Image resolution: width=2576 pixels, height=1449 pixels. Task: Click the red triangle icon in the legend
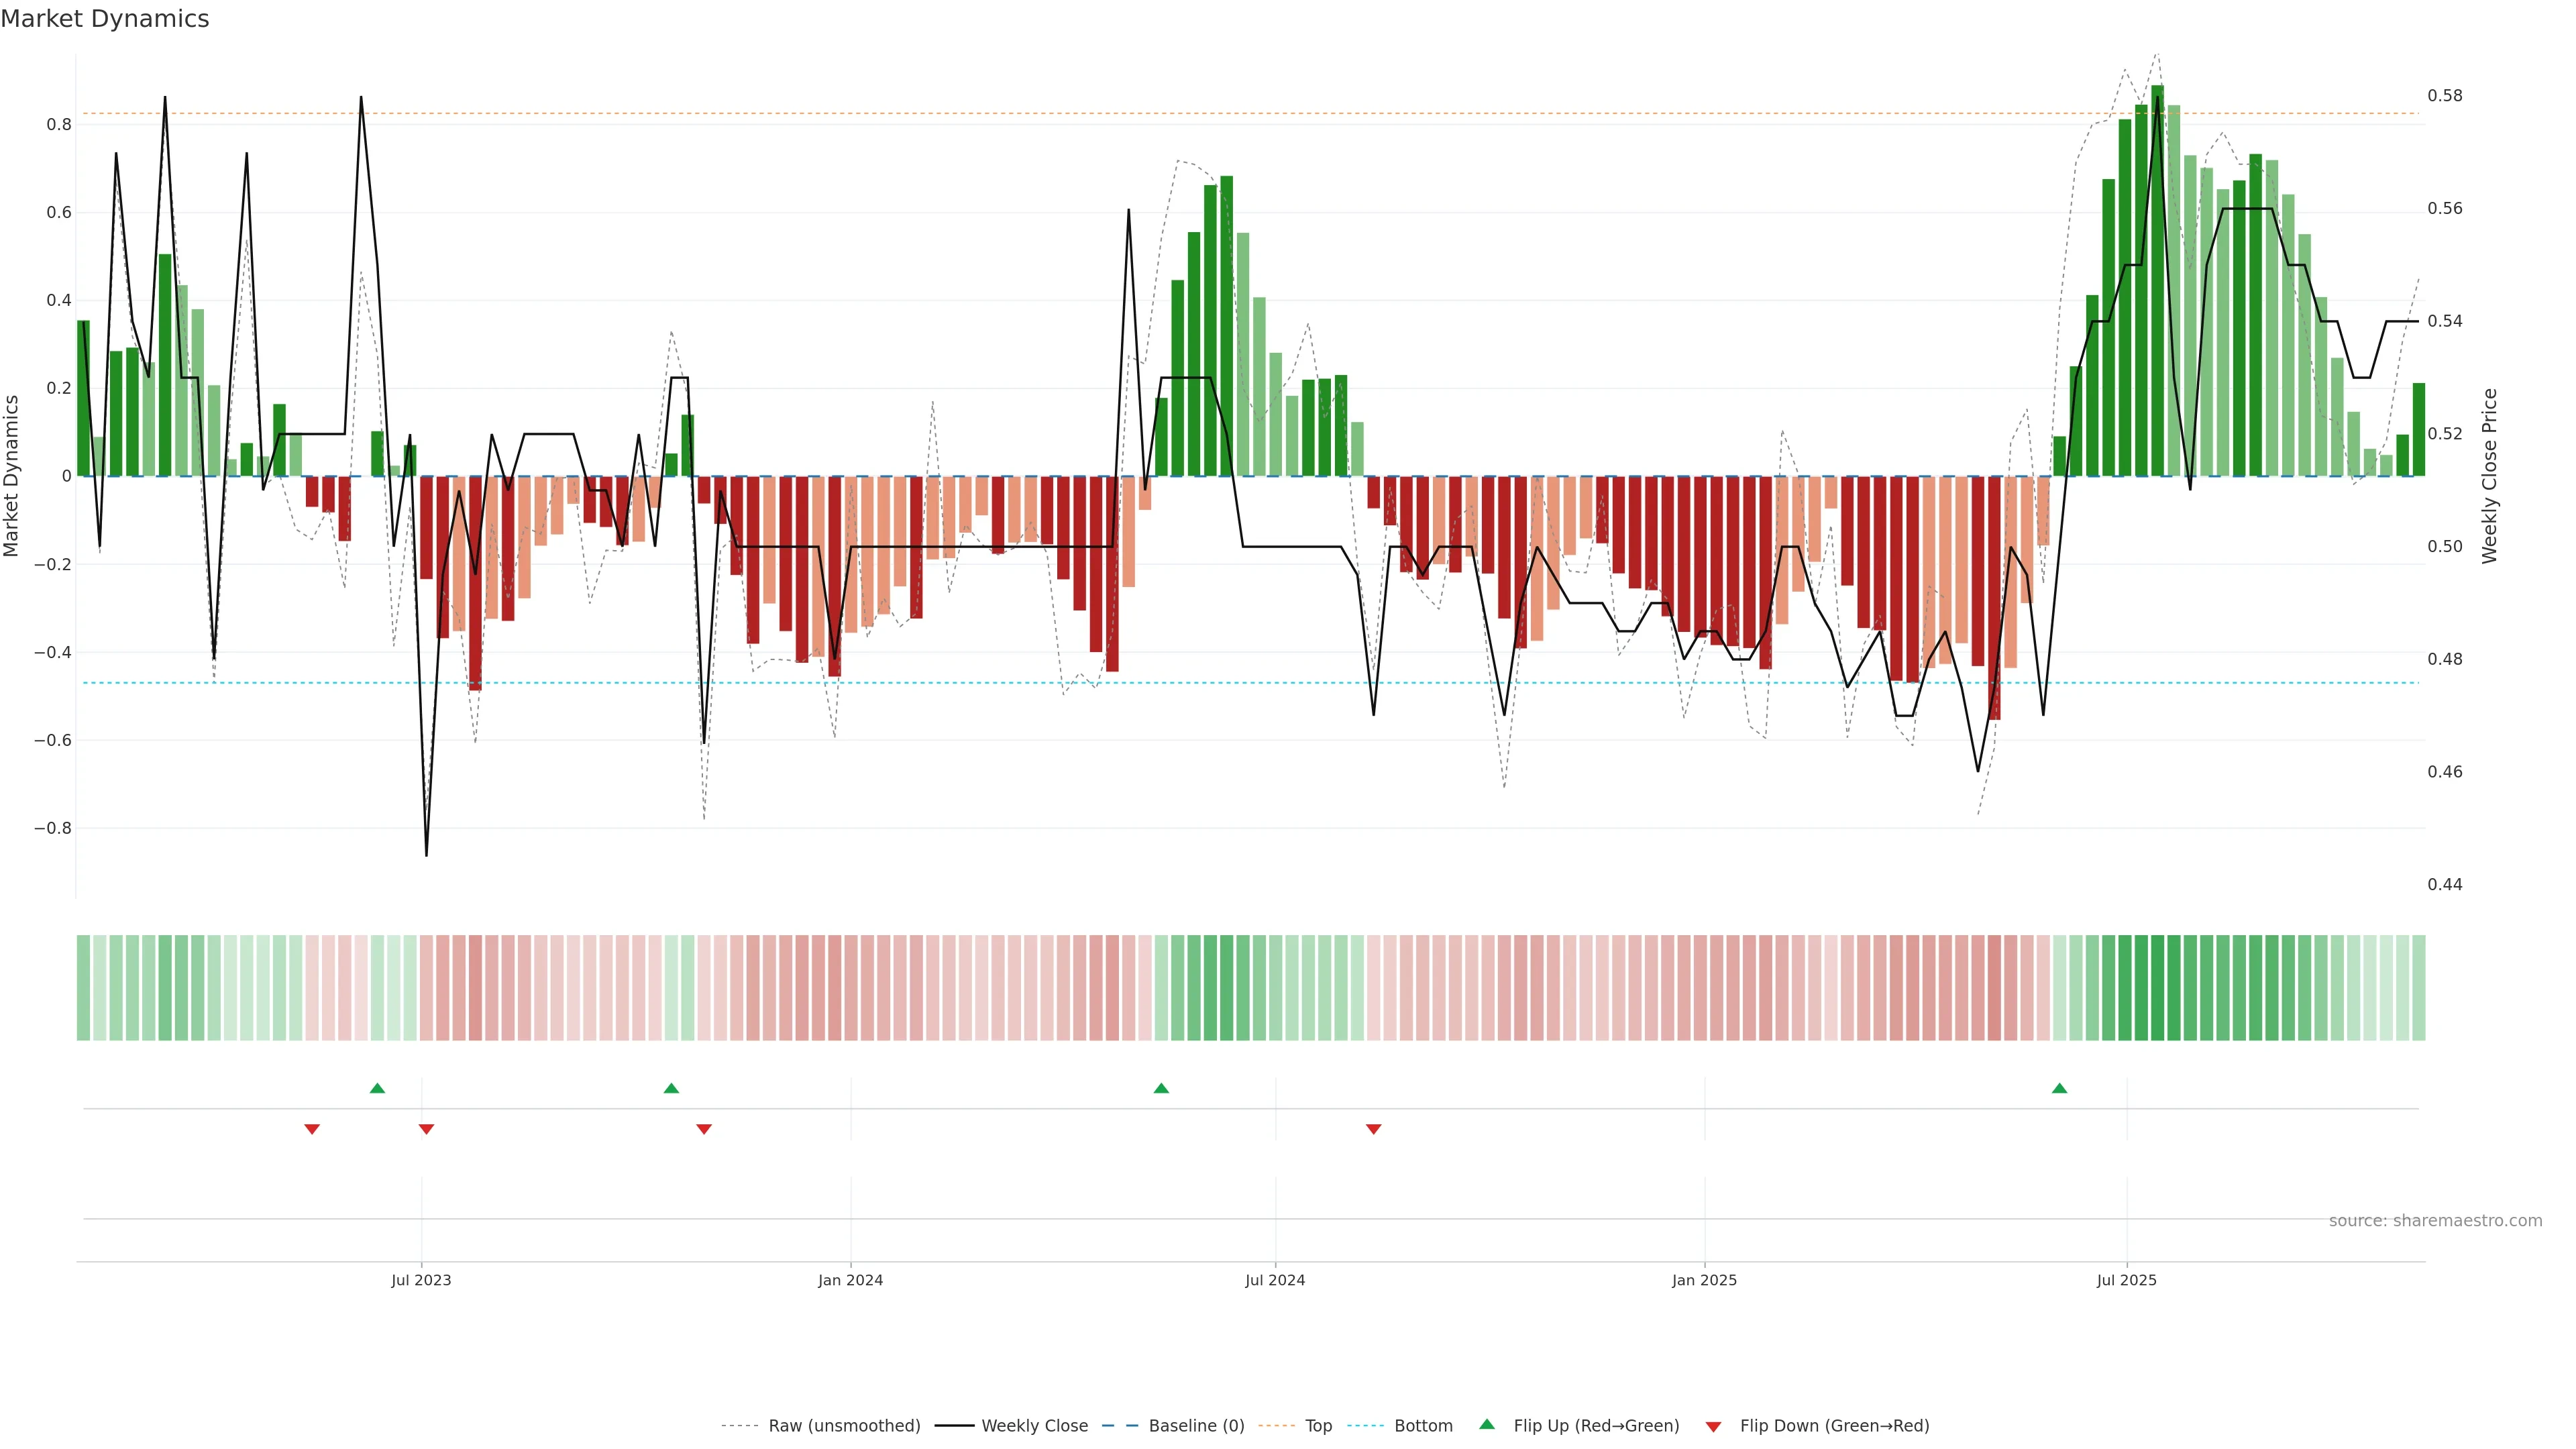1713,1426
